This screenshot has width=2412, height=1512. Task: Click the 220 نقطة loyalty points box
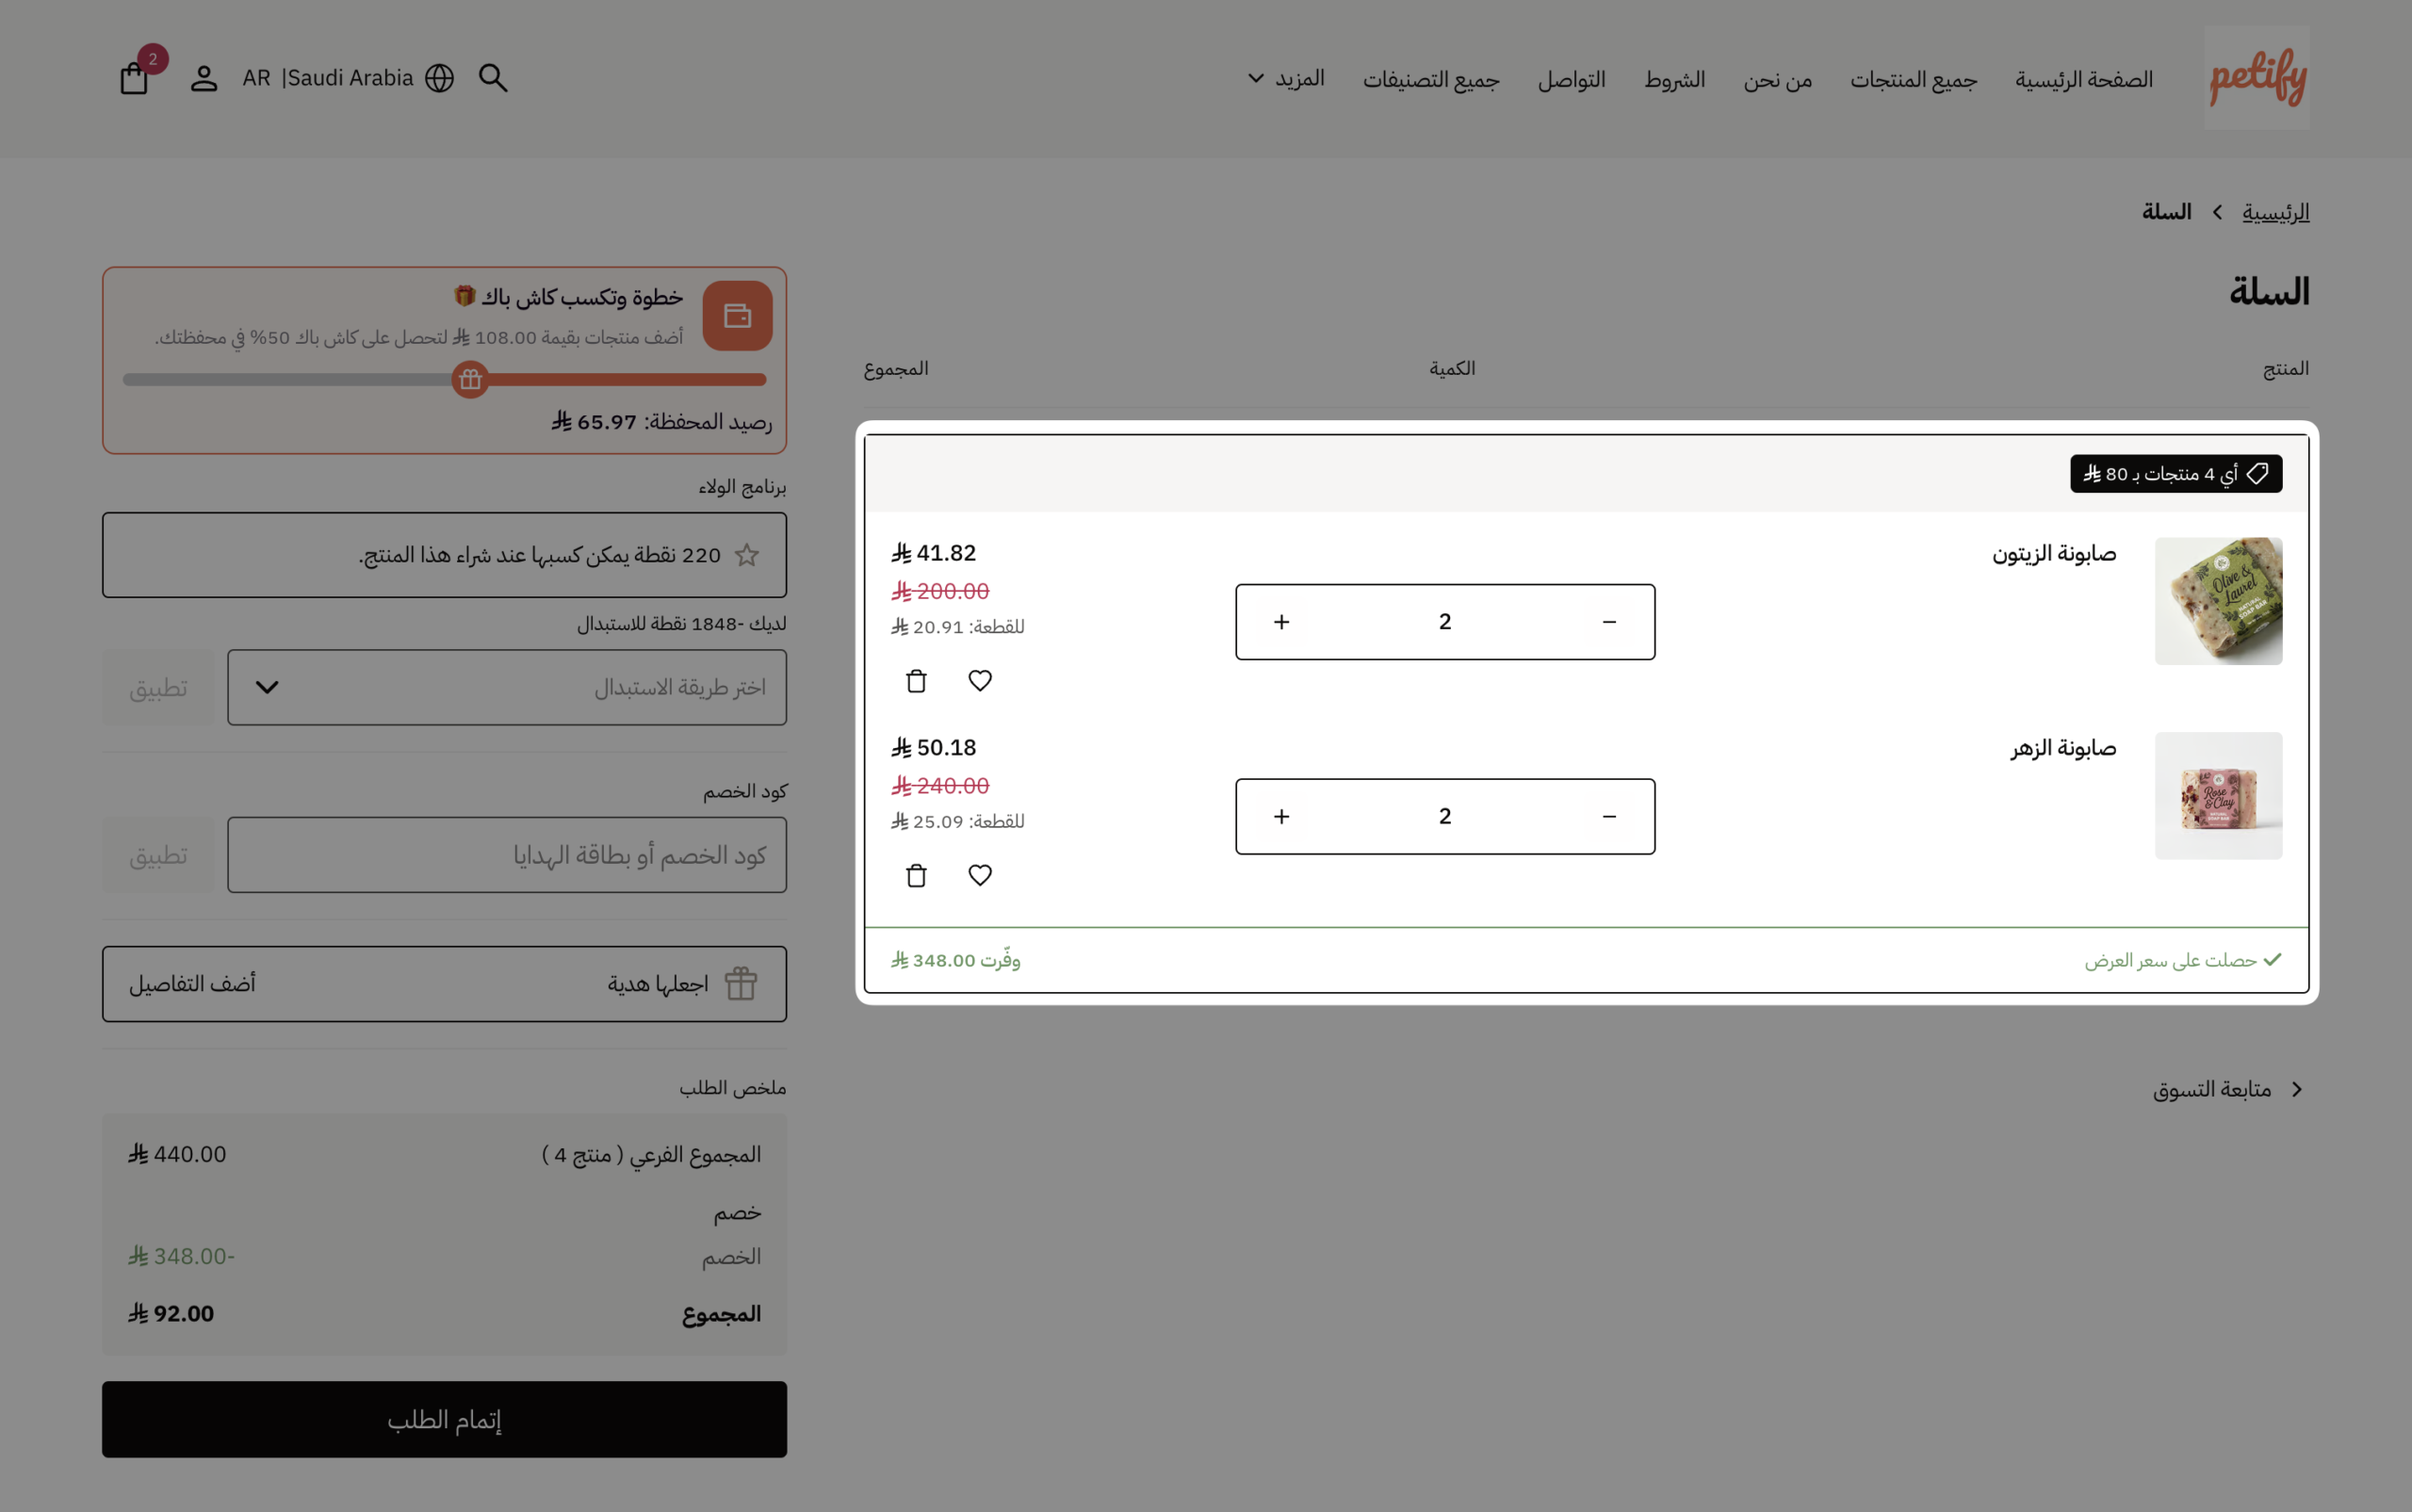[444, 555]
